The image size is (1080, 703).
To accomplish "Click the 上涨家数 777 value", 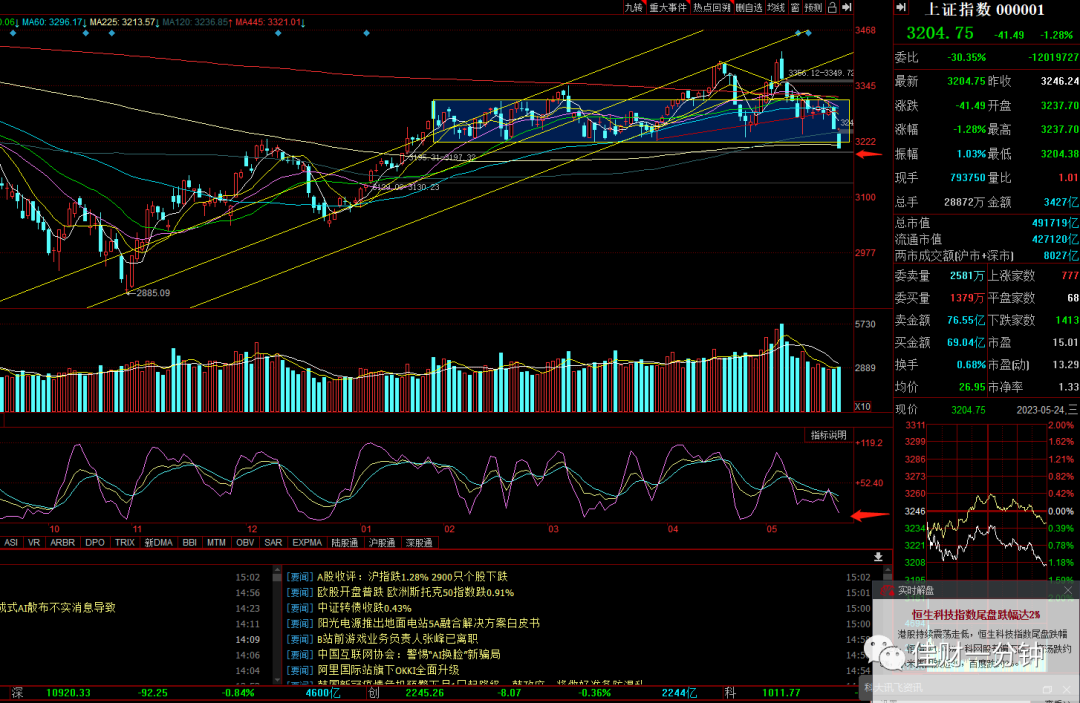I will click(1070, 275).
